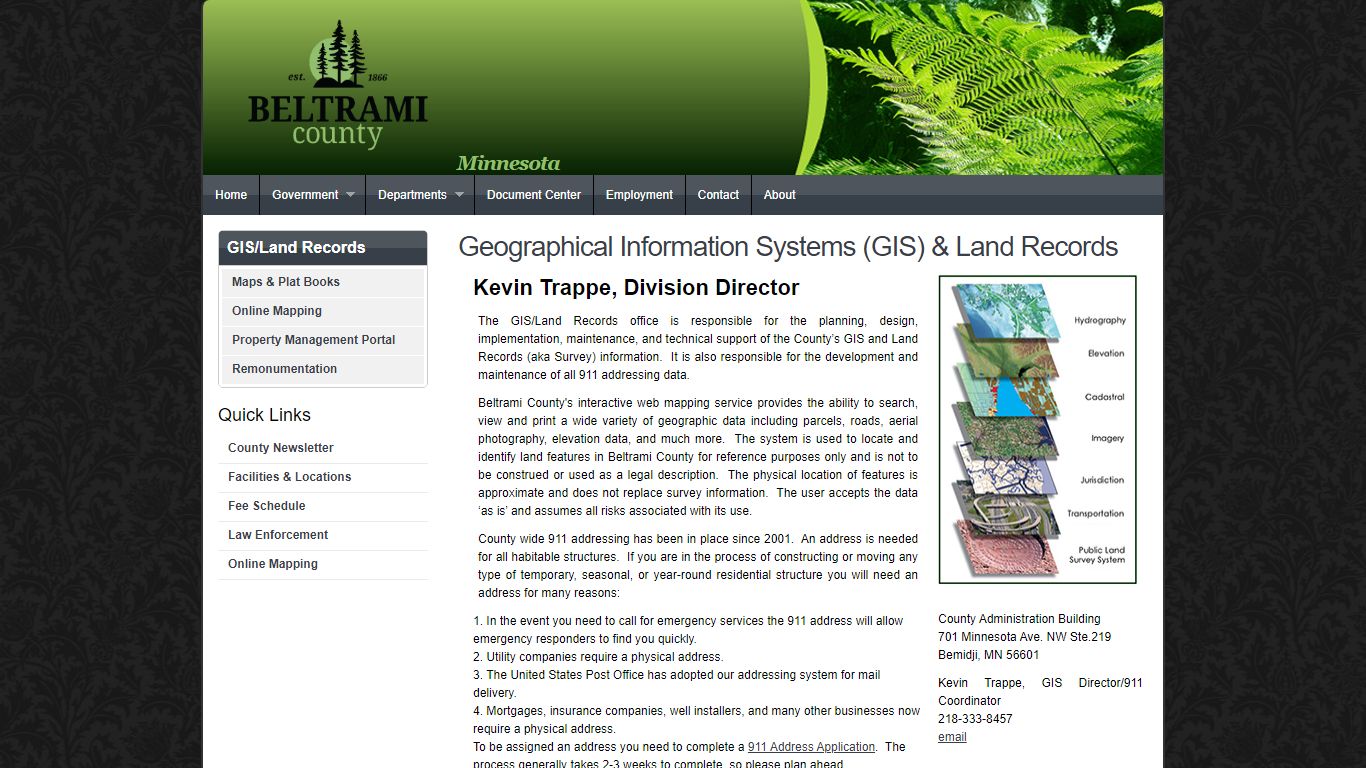Open the Remonumentation page

[x=323, y=369]
